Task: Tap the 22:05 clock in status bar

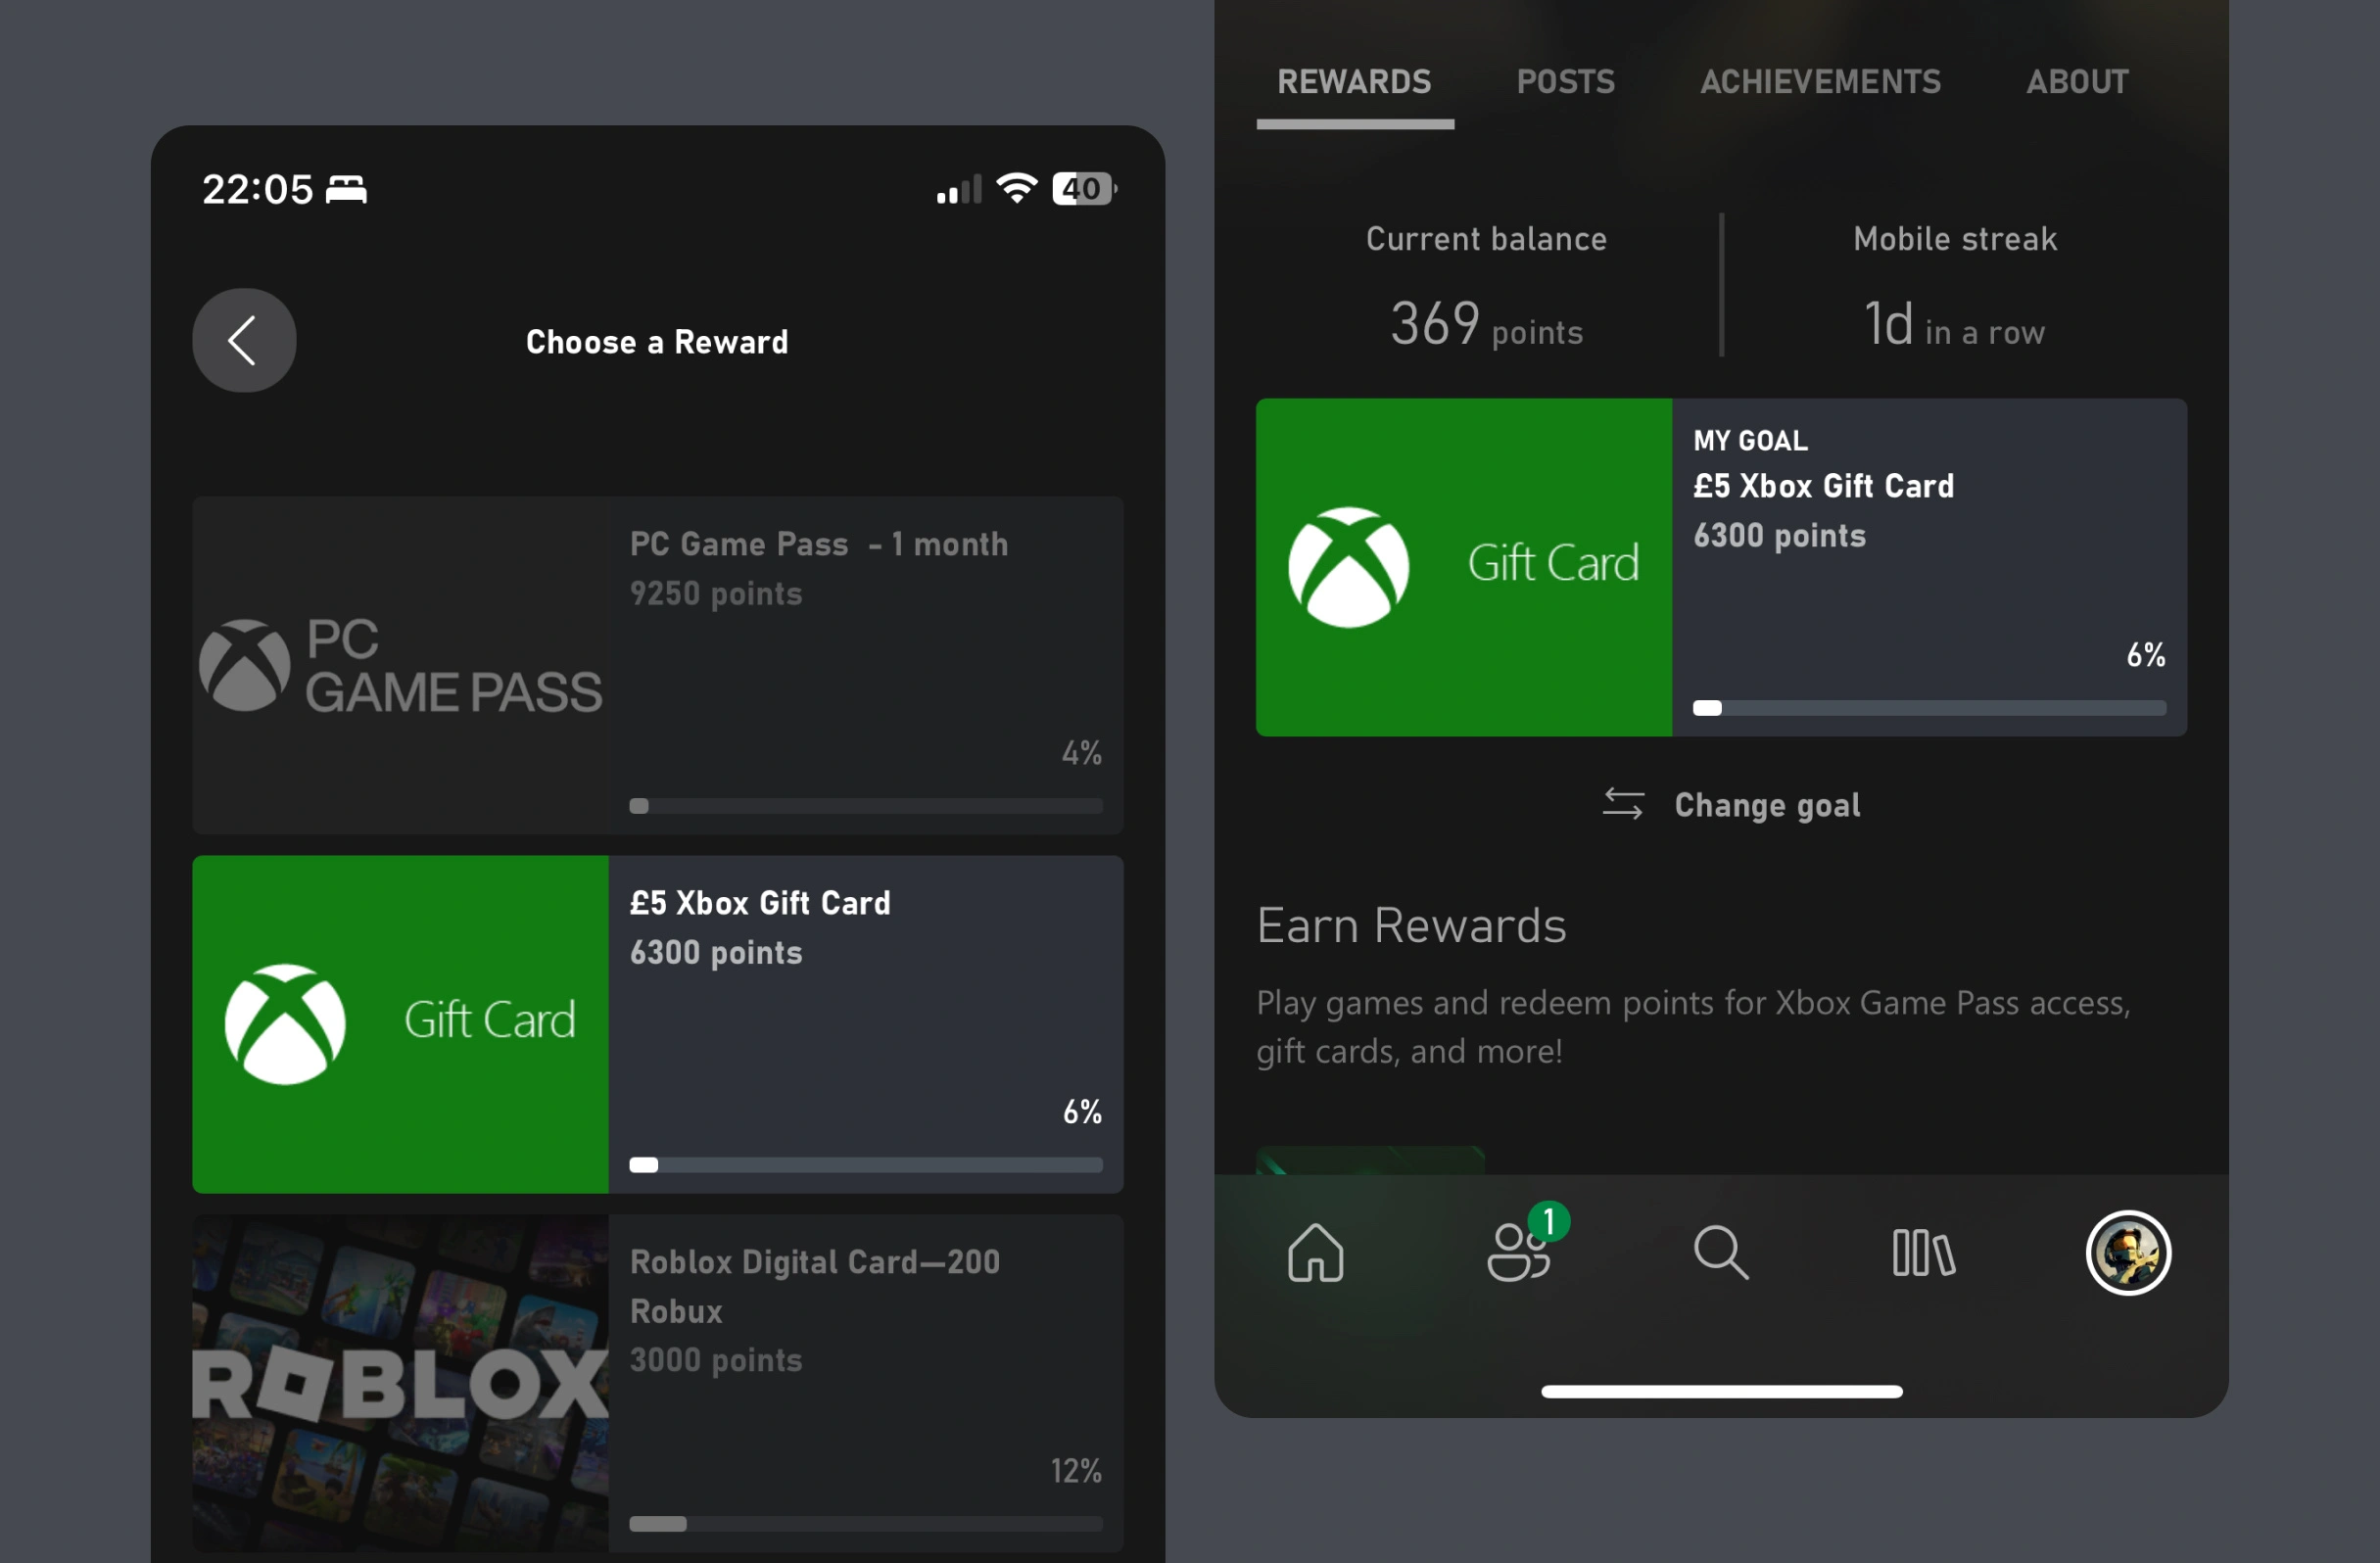Action: coord(258,189)
